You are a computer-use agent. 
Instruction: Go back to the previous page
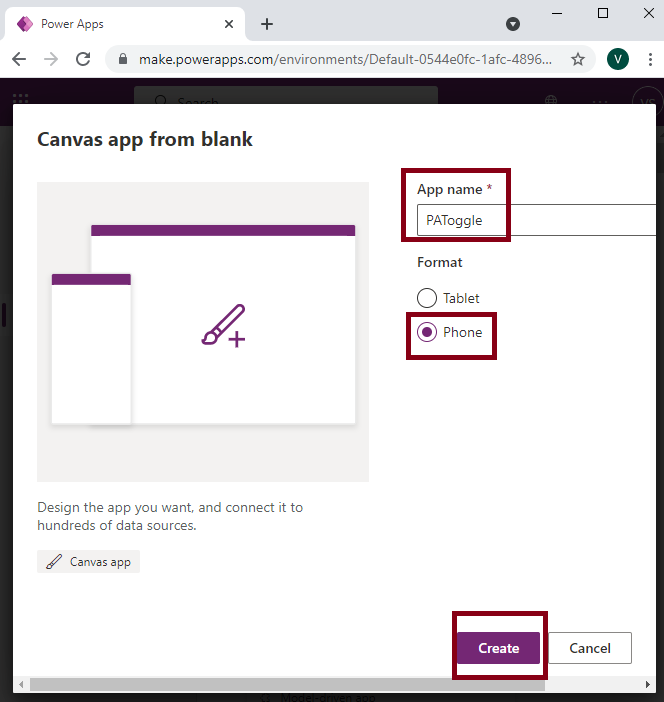(19, 60)
